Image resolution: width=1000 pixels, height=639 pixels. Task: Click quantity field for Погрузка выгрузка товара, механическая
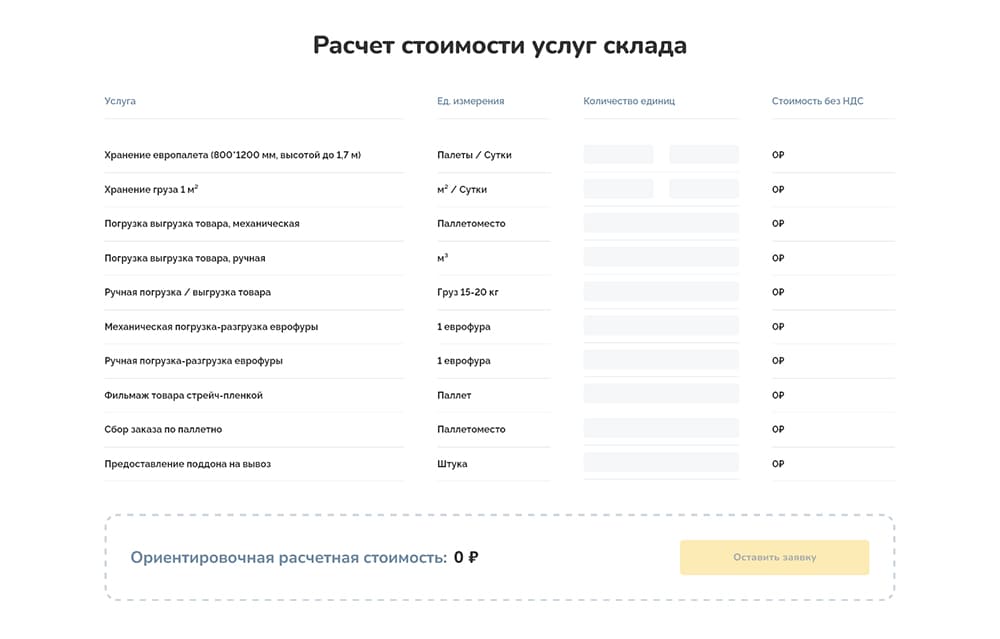661,223
